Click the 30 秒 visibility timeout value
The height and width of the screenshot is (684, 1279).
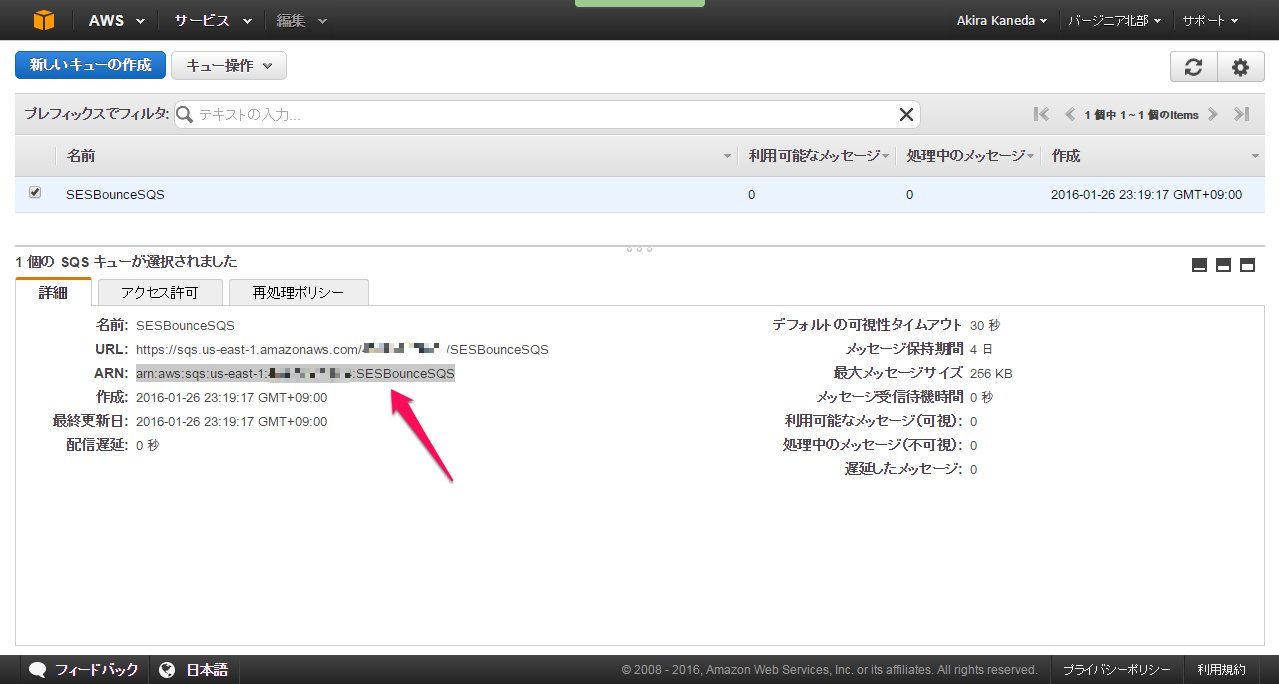pos(985,325)
